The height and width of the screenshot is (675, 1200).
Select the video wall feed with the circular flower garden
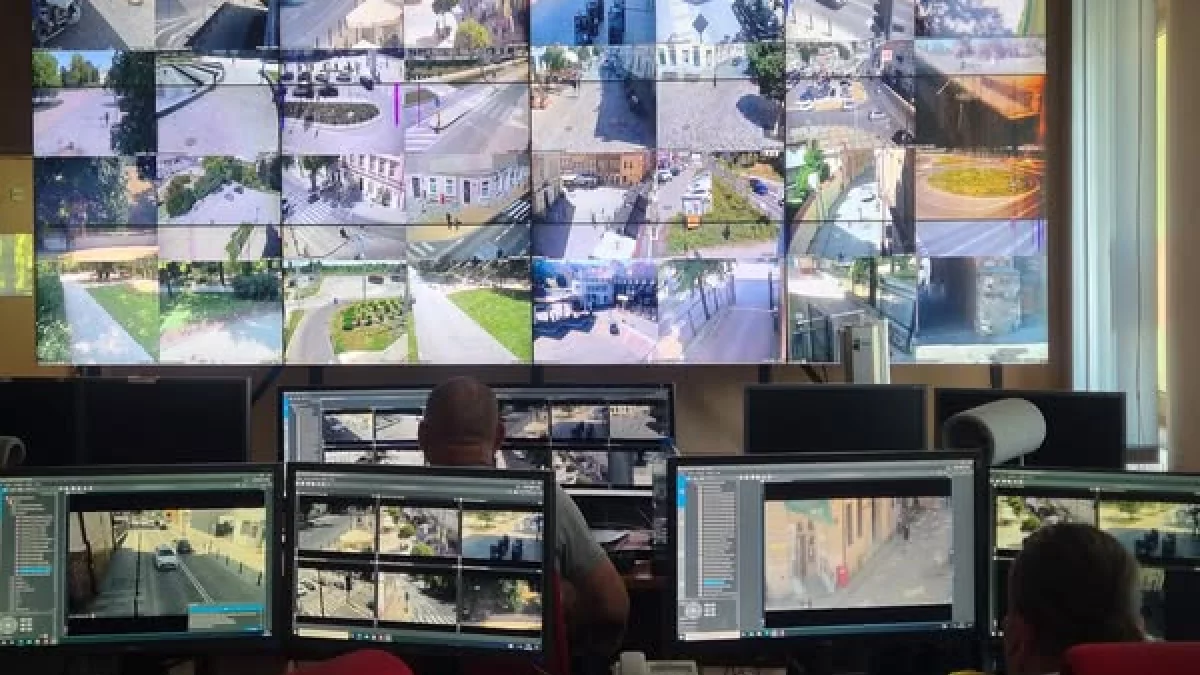368,322
